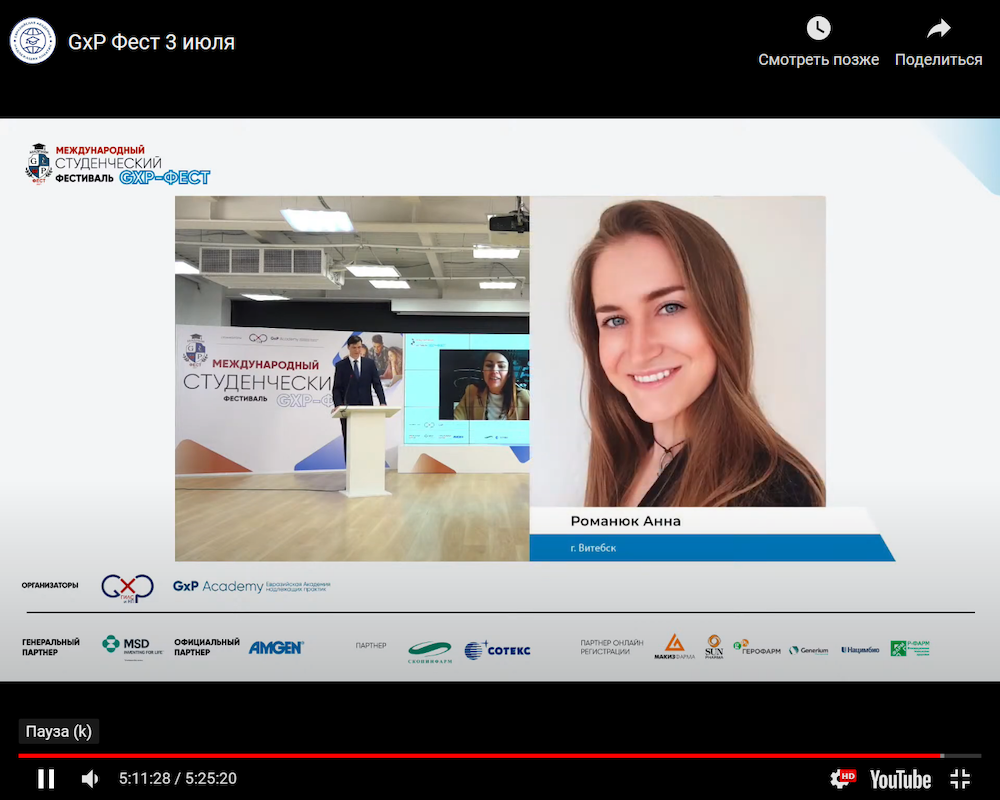Click the Поделиться share arrow icon

click(938, 29)
